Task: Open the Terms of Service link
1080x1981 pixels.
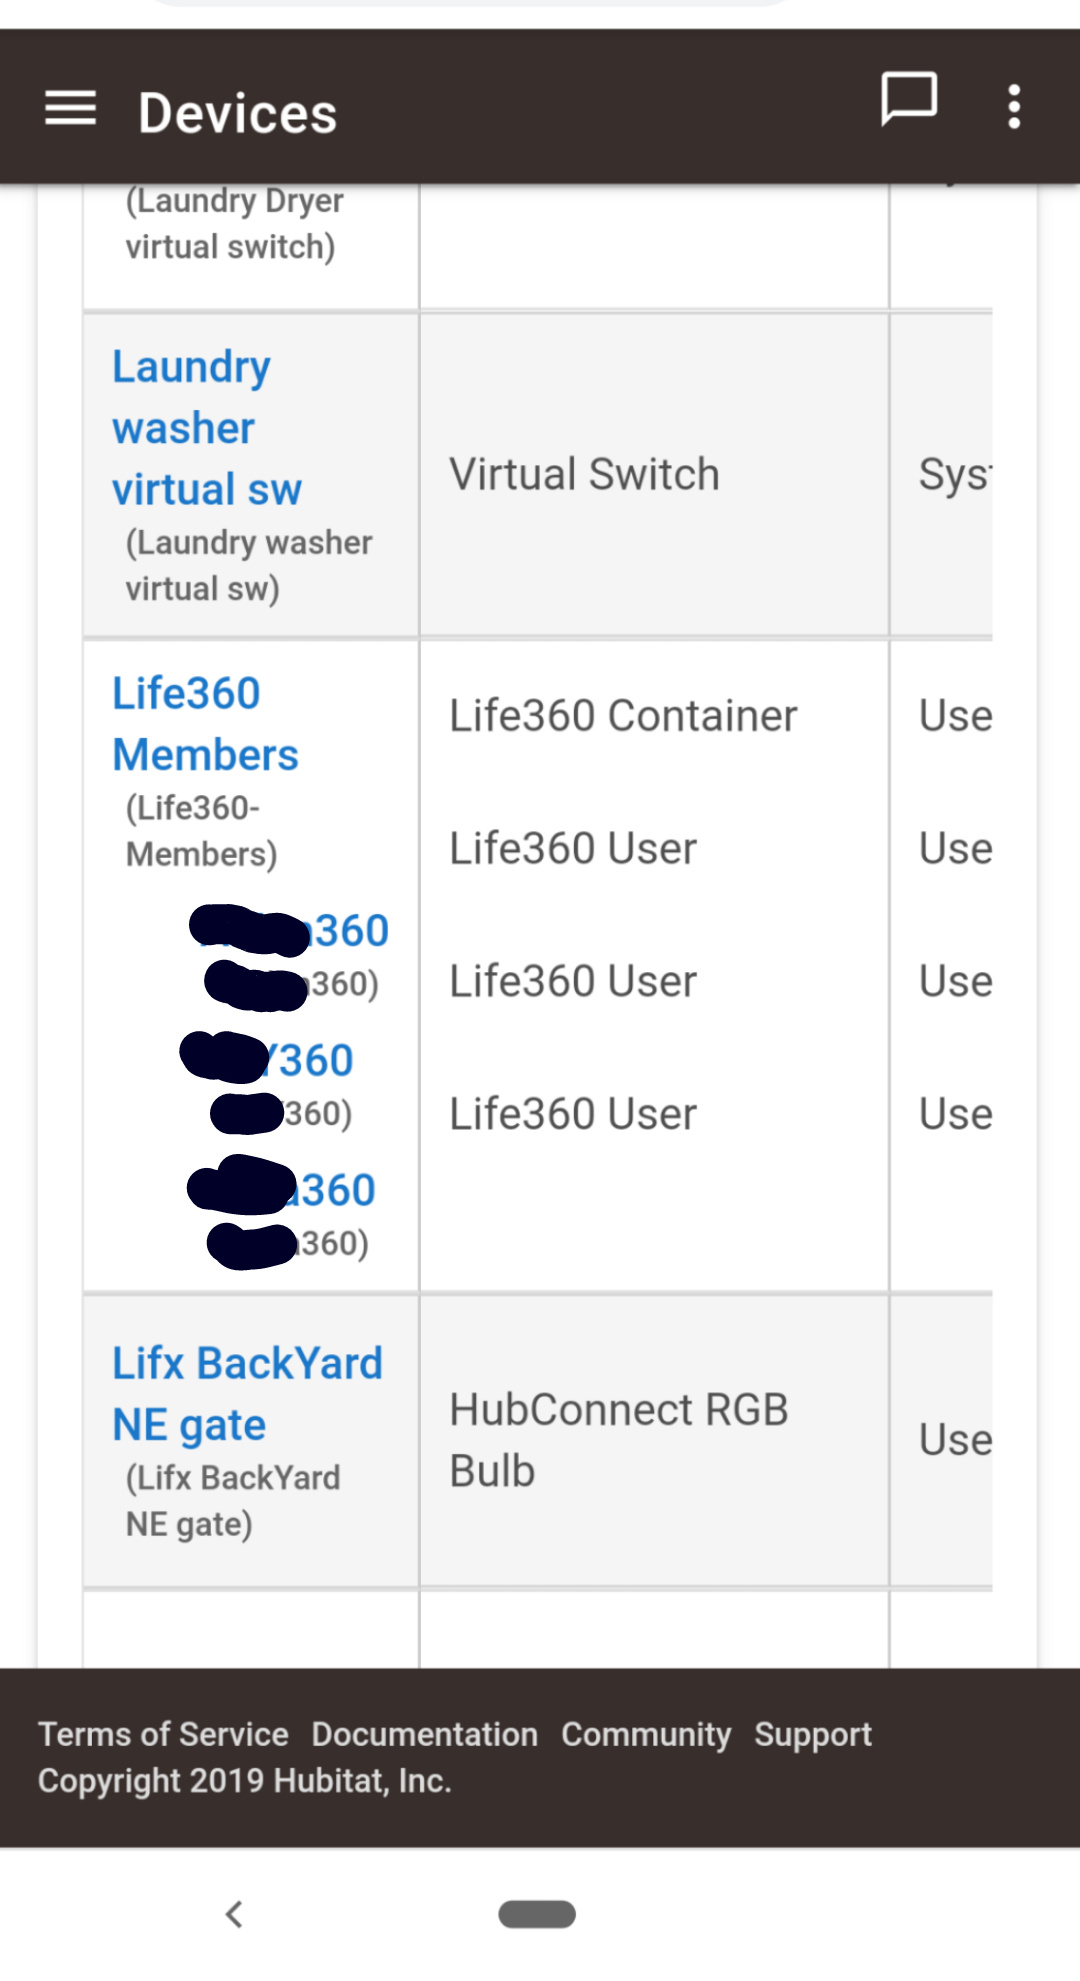Action: click(163, 1734)
